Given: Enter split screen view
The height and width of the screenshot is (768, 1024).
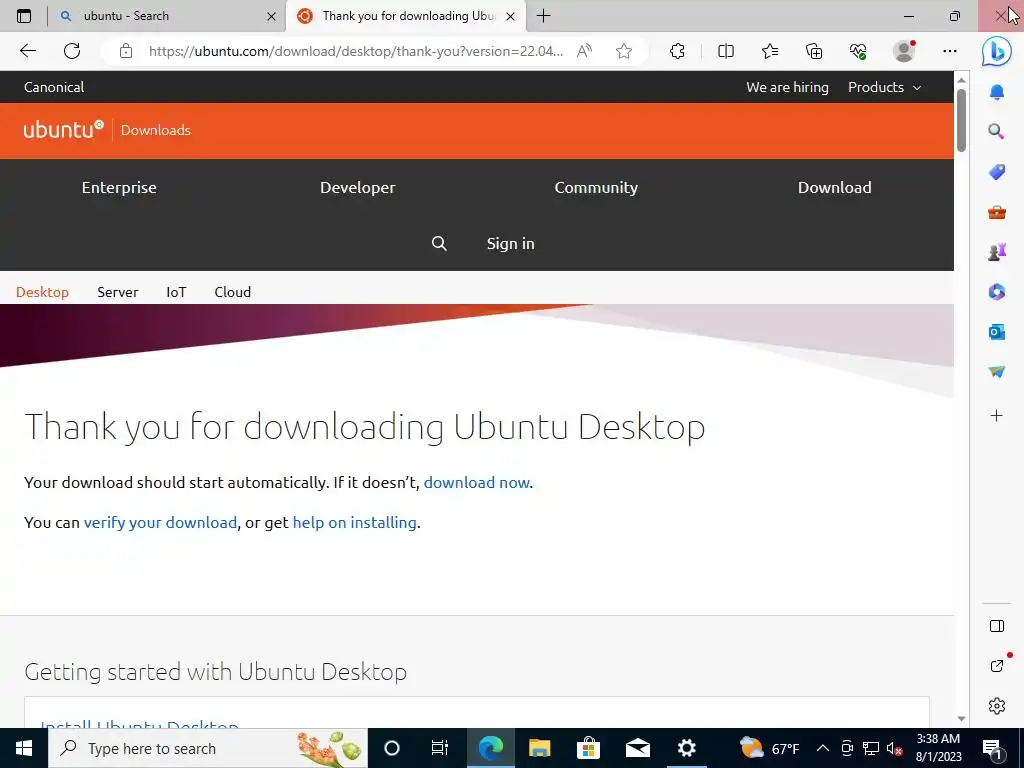Looking at the screenshot, I should 726,51.
